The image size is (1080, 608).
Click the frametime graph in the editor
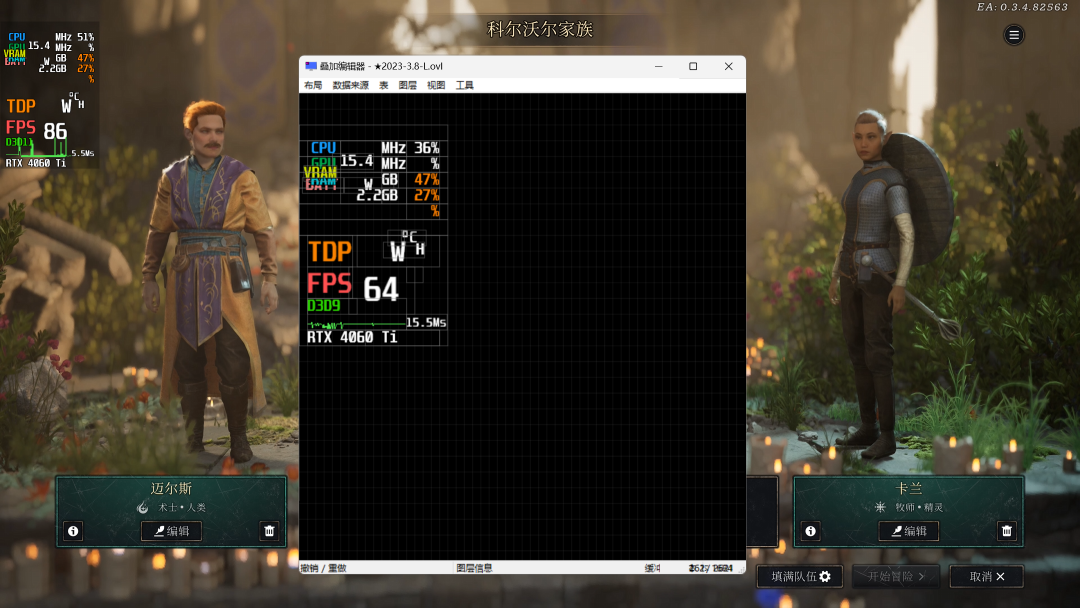click(x=356, y=324)
